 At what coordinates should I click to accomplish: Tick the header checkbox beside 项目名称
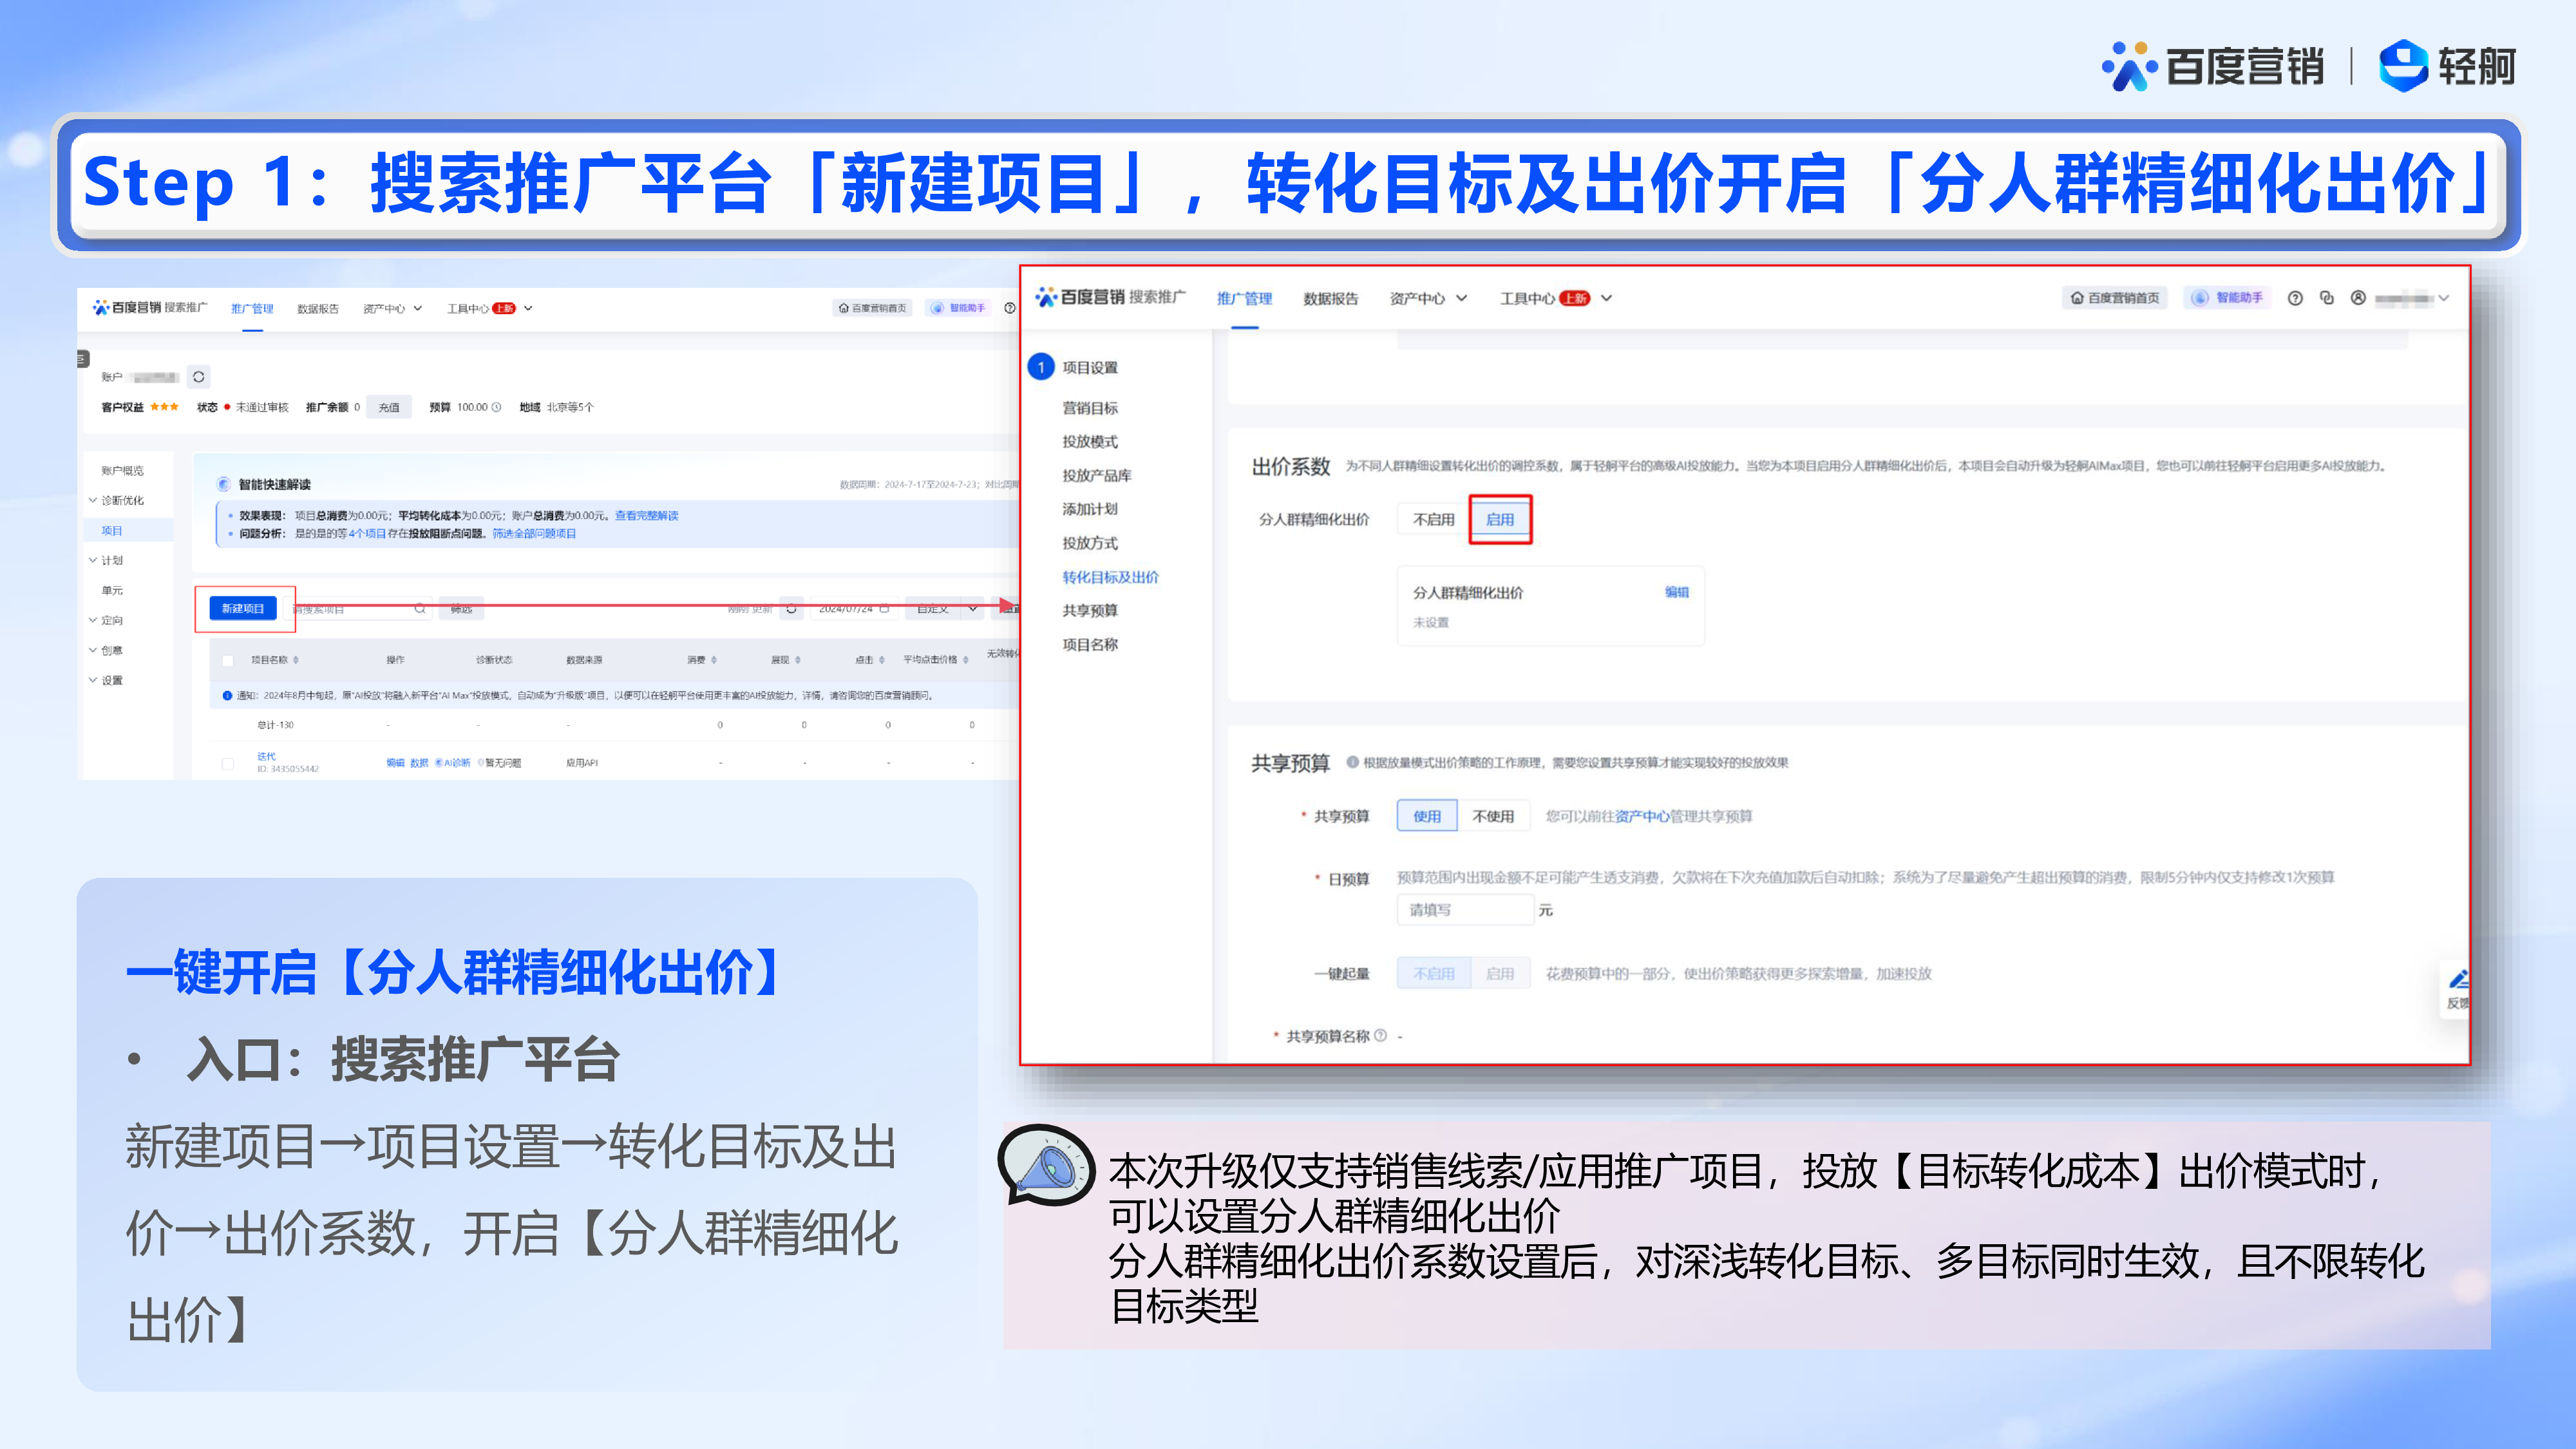(x=227, y=660)
